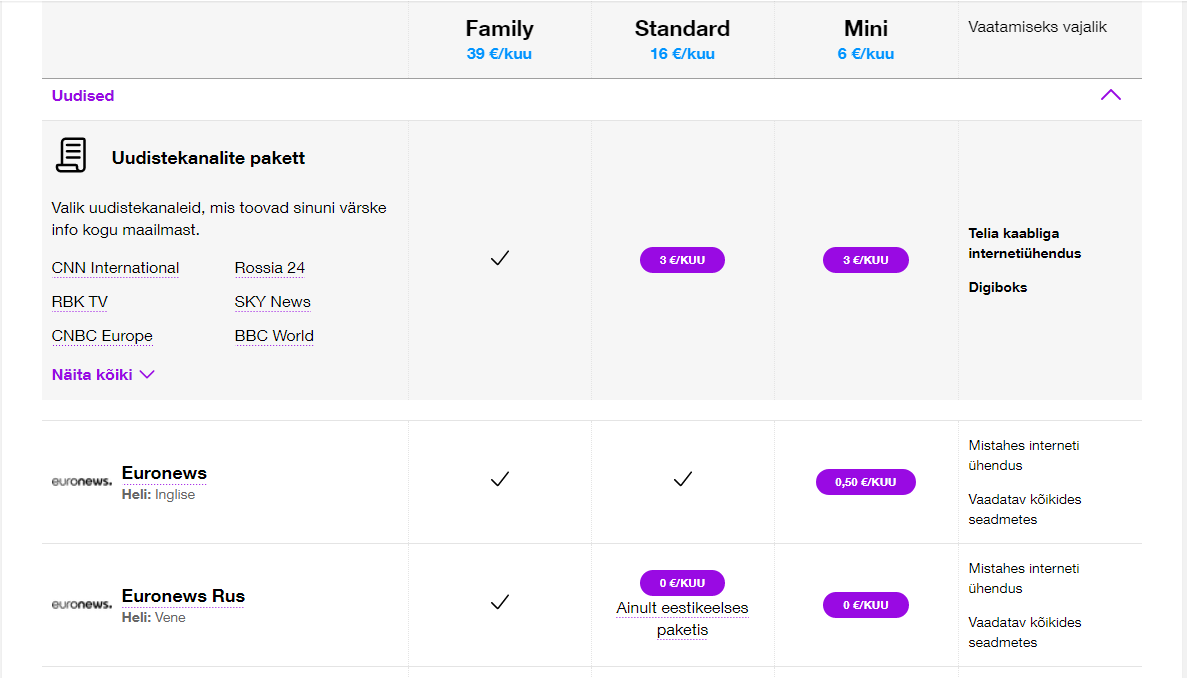Screen dimensions: 1187x678
Task: Click the Uudistekanalite pakett document icon
Action: click(71, 155)
